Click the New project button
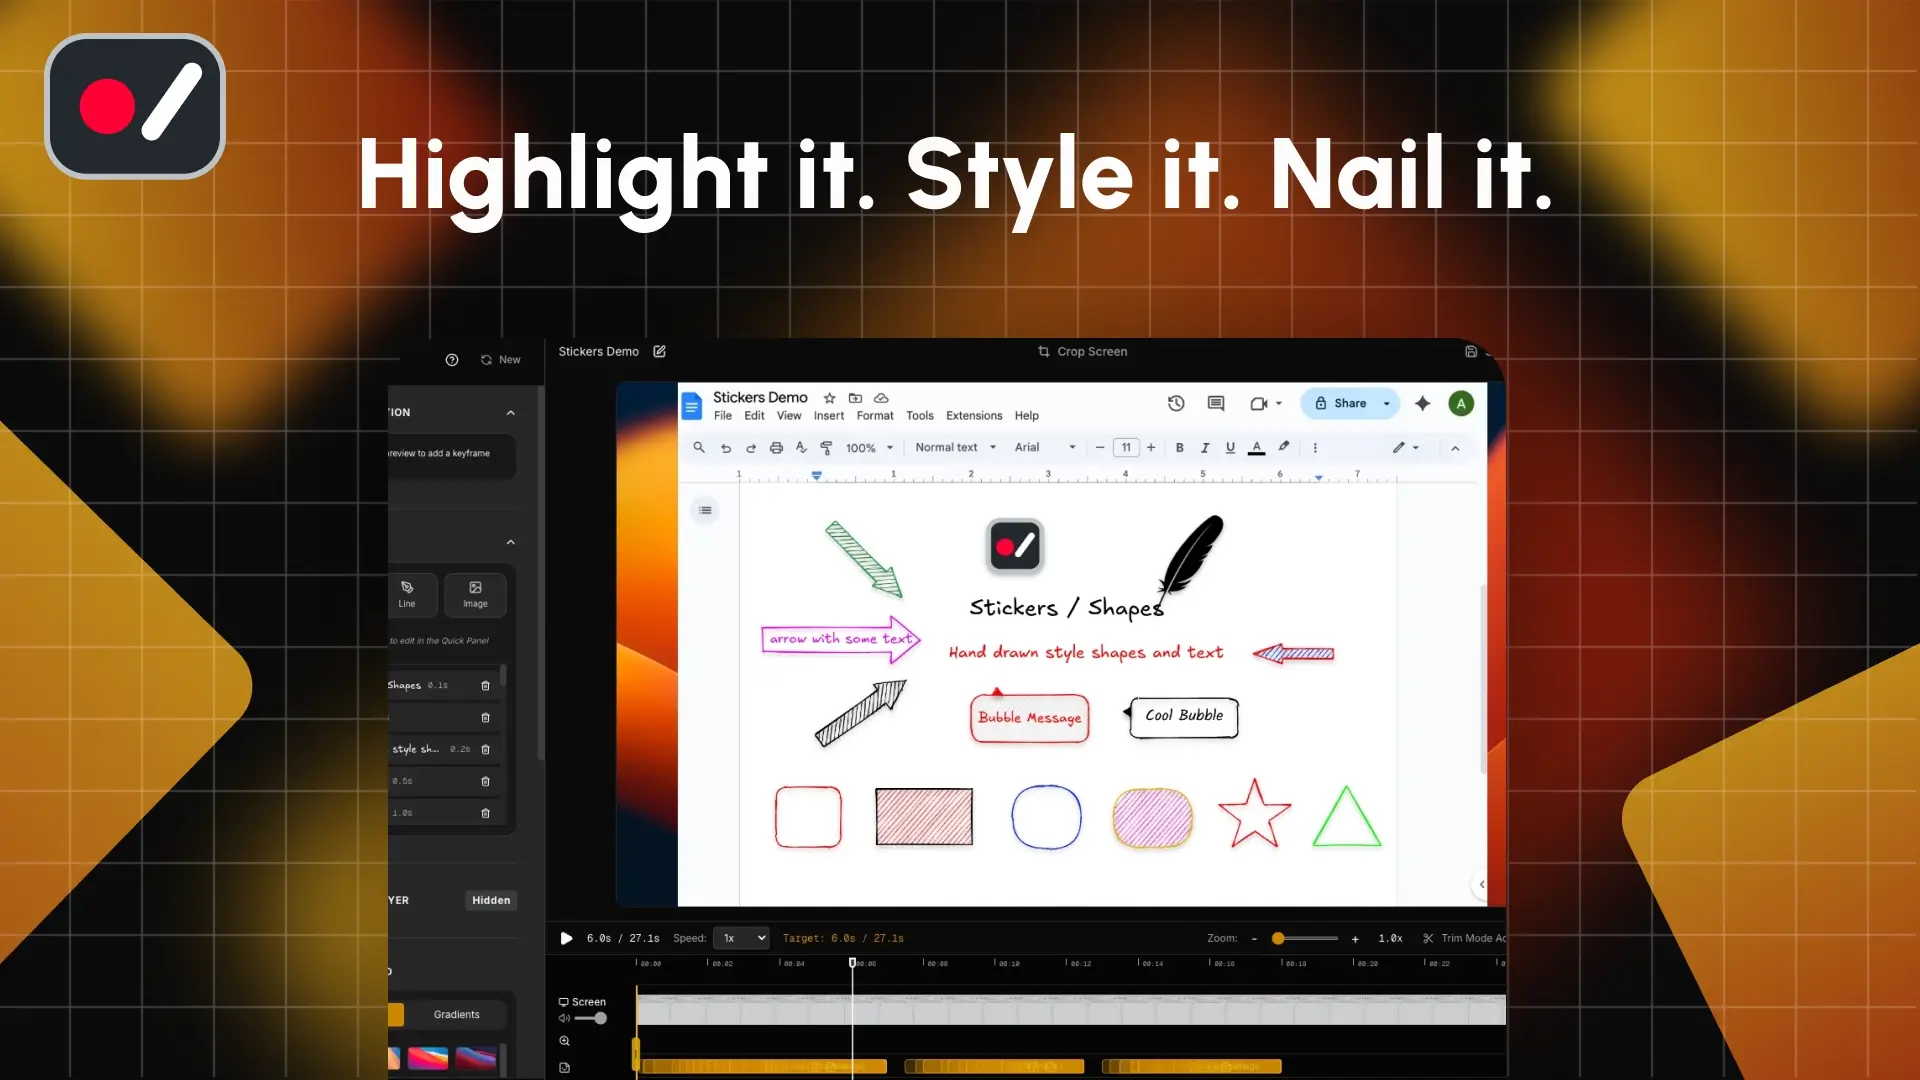Screen dimensions: 1920x1080 500,360
